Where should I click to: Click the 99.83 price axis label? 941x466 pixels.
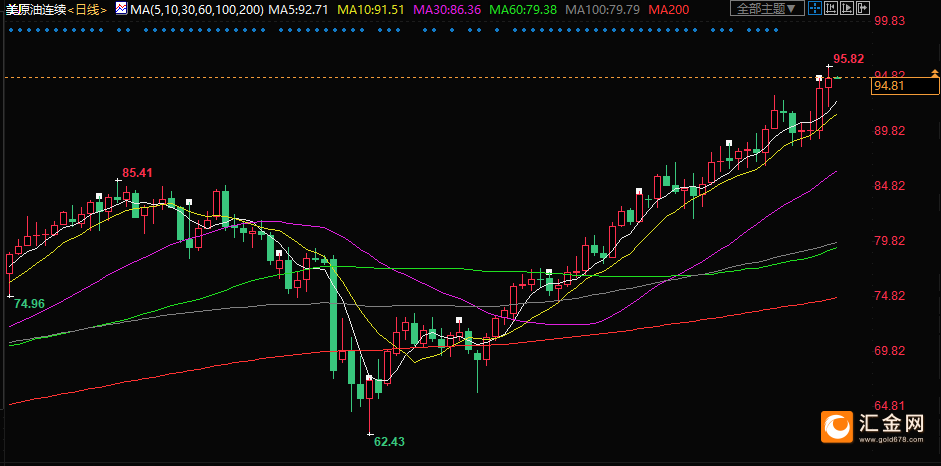[889, 21]
